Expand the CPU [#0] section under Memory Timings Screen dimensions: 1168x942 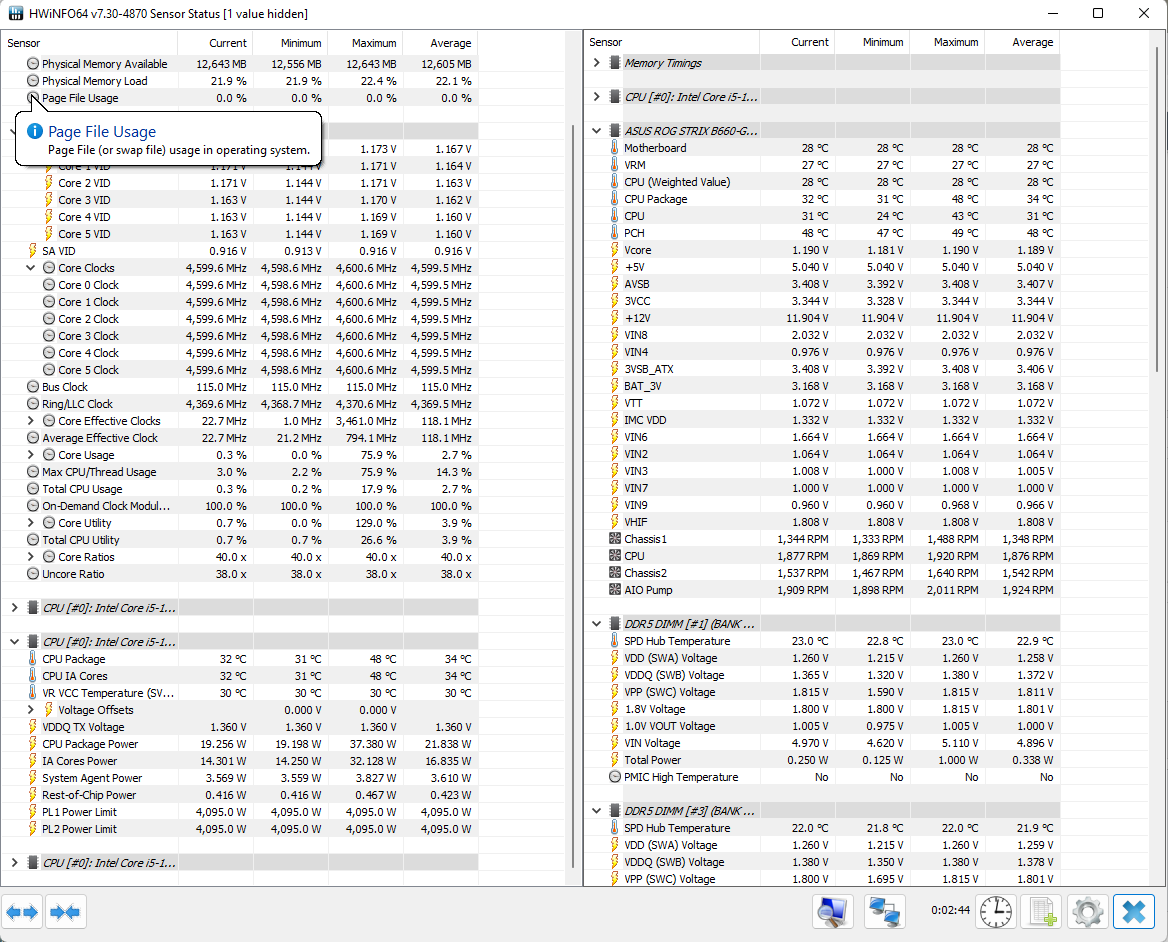597,97
